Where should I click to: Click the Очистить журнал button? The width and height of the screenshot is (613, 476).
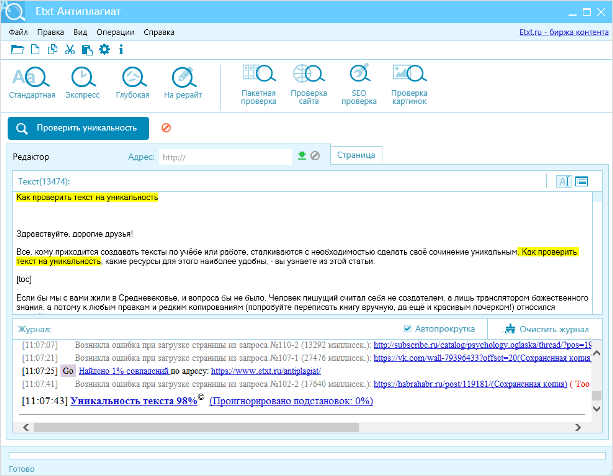point(550,329)
